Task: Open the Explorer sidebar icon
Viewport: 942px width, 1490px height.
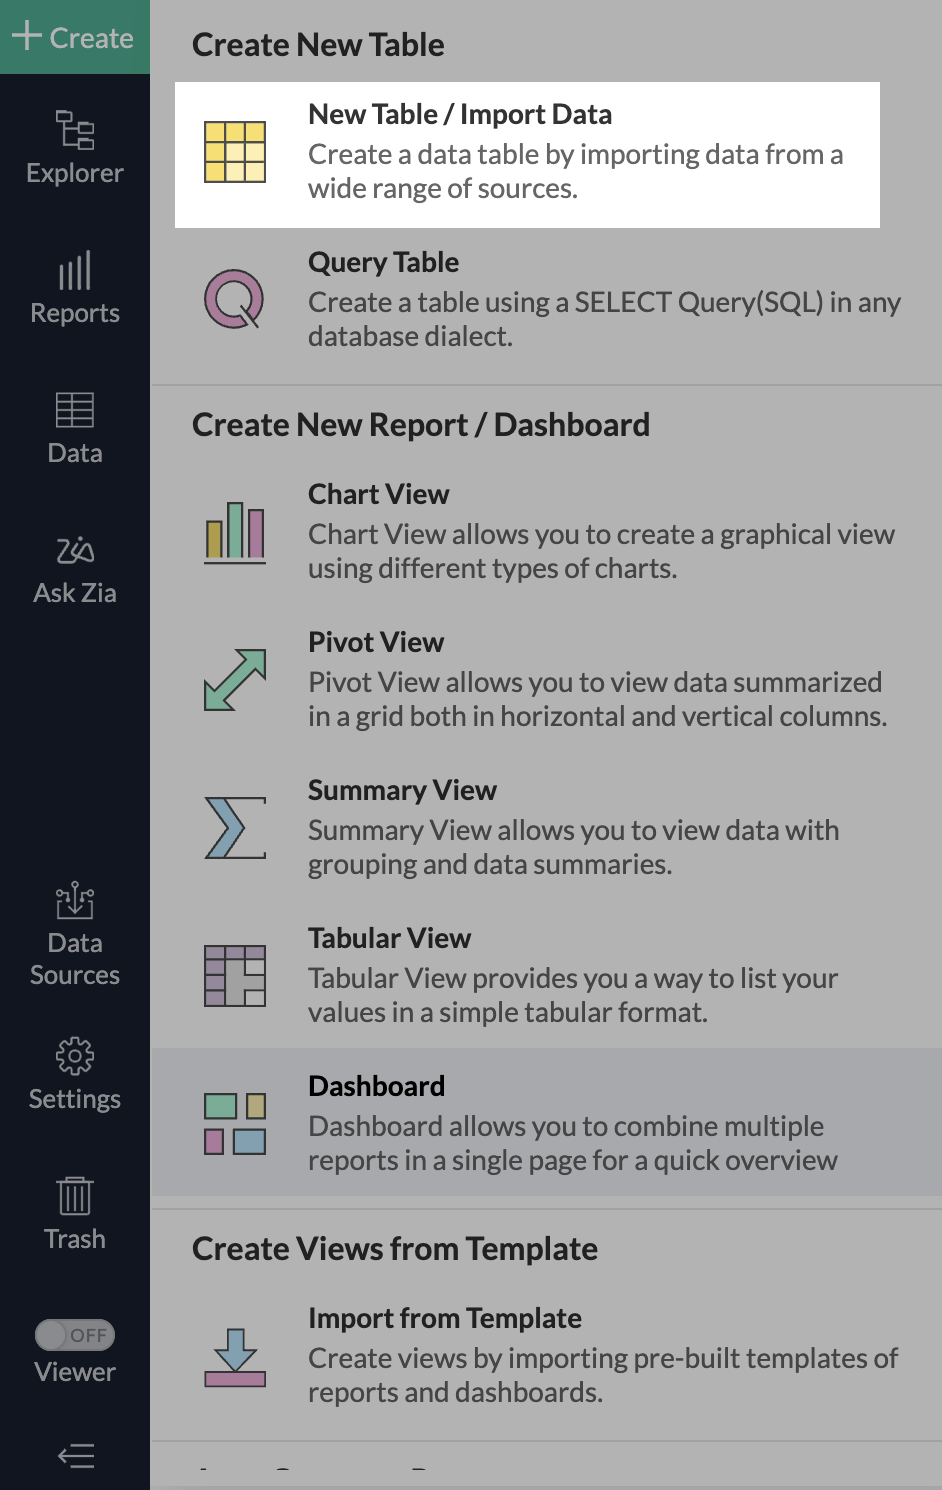Action: (75, 130)
